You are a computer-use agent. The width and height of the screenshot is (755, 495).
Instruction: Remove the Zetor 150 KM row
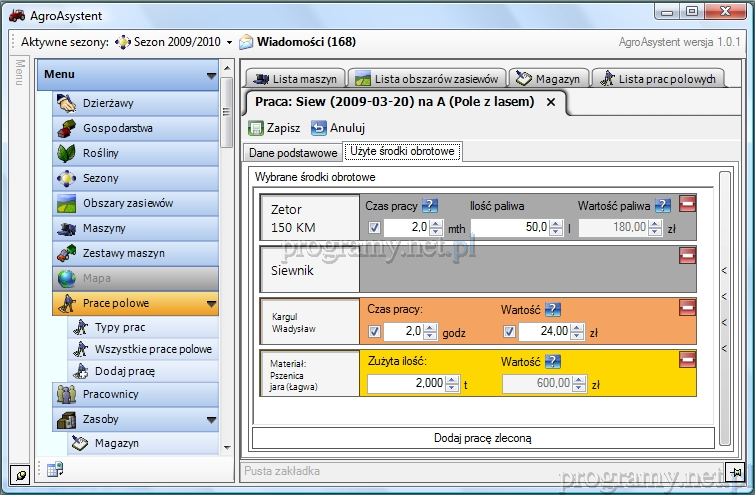(687, 204)
